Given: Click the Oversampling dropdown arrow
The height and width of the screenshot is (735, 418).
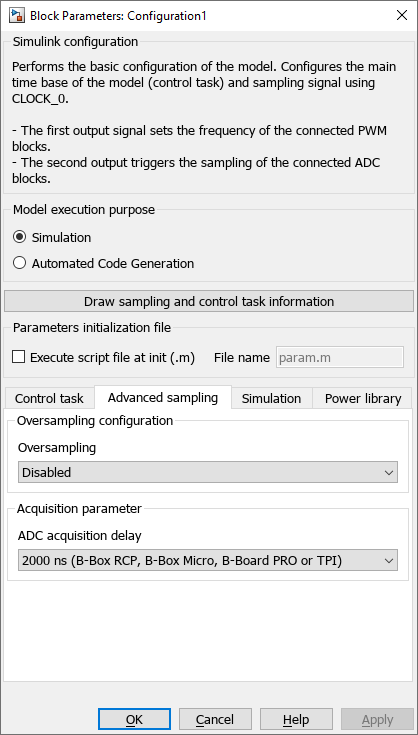Looking at the screenshot, I should coord(388,472).
